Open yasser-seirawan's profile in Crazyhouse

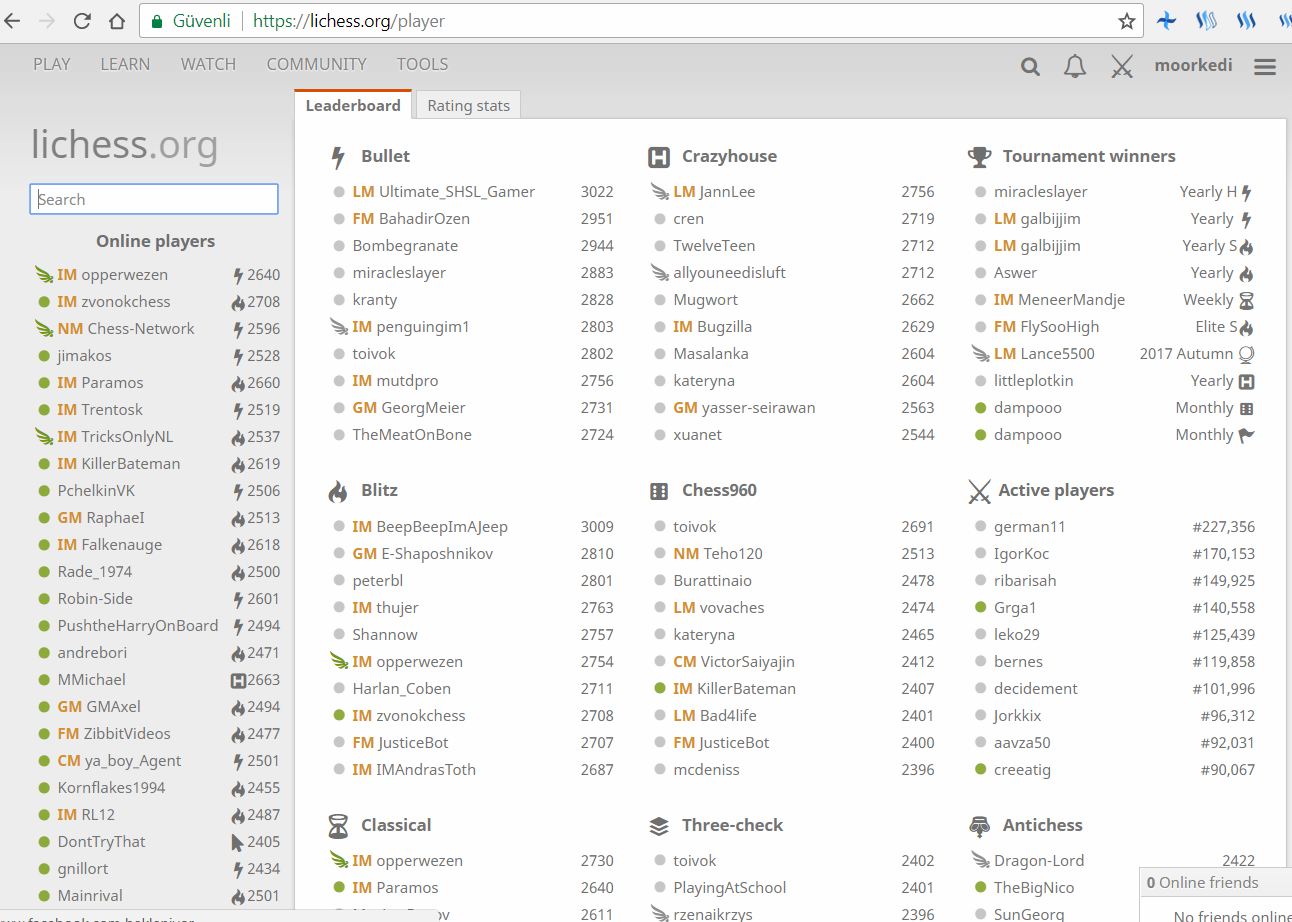(x=744, y=408)
